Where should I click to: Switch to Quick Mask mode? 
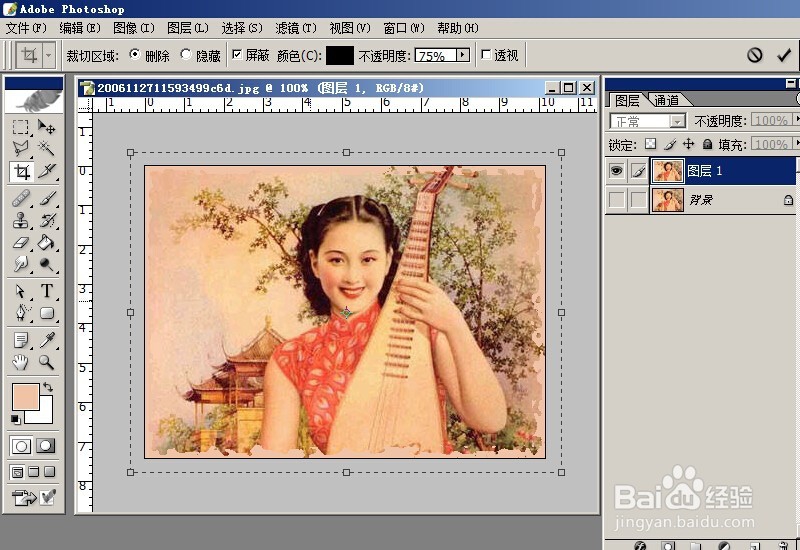point(46,446)
